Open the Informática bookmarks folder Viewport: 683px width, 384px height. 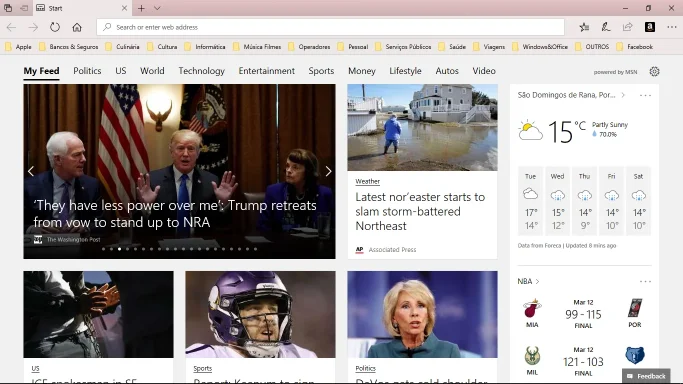click(205, 47)
